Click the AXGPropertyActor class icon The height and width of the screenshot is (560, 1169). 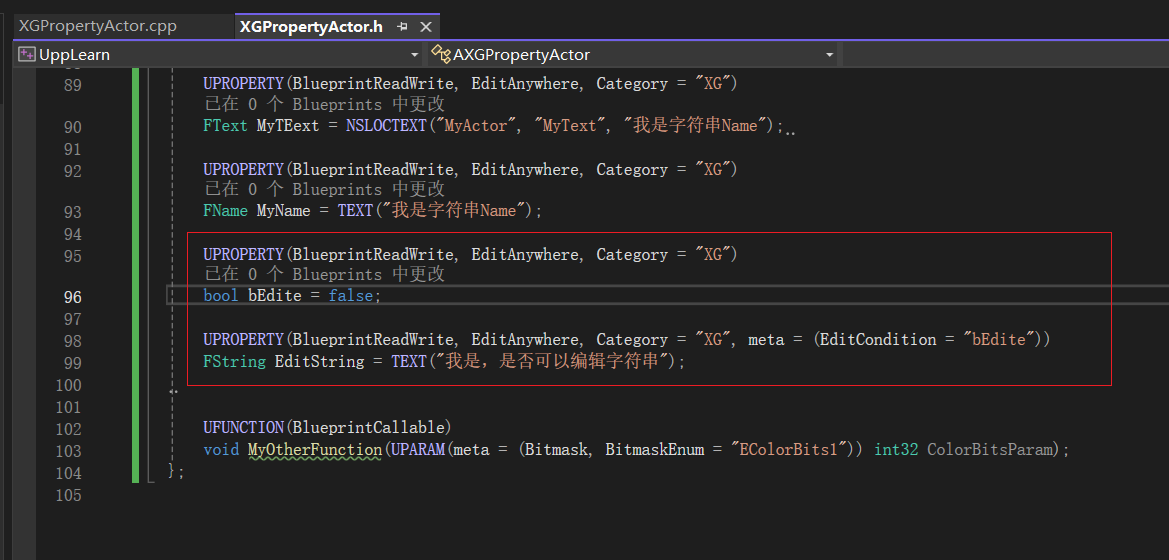point(441,54)
